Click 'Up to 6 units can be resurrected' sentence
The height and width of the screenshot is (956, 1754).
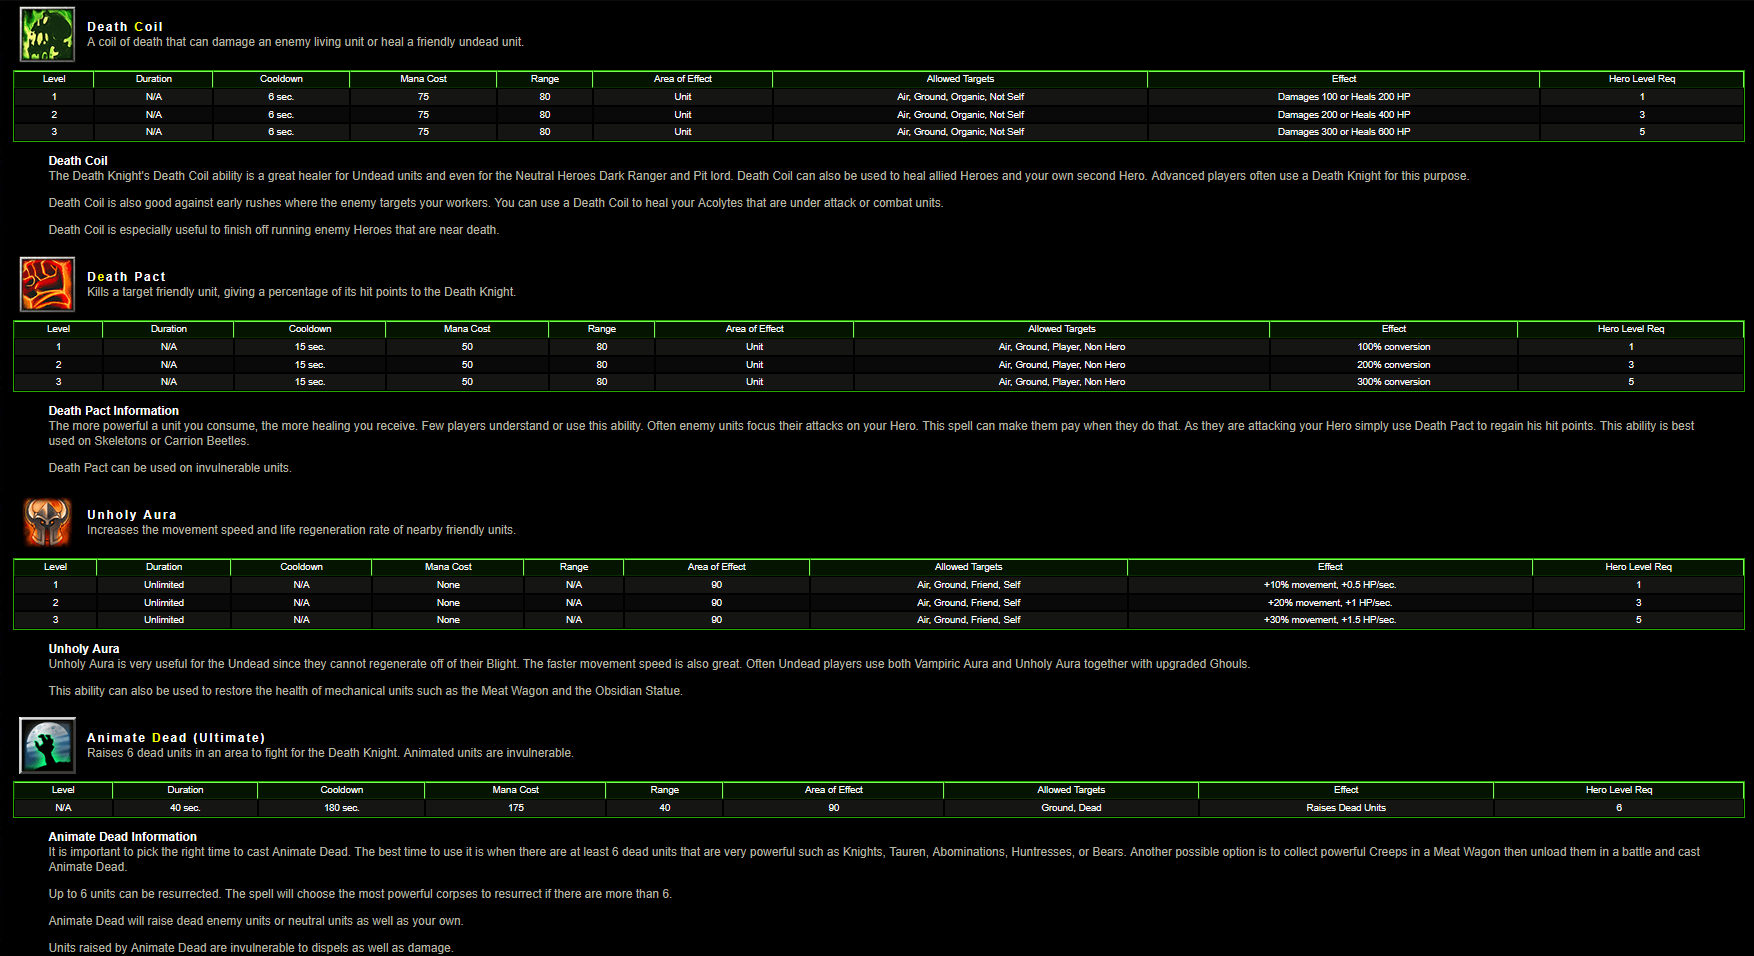[x=360, y=894]
